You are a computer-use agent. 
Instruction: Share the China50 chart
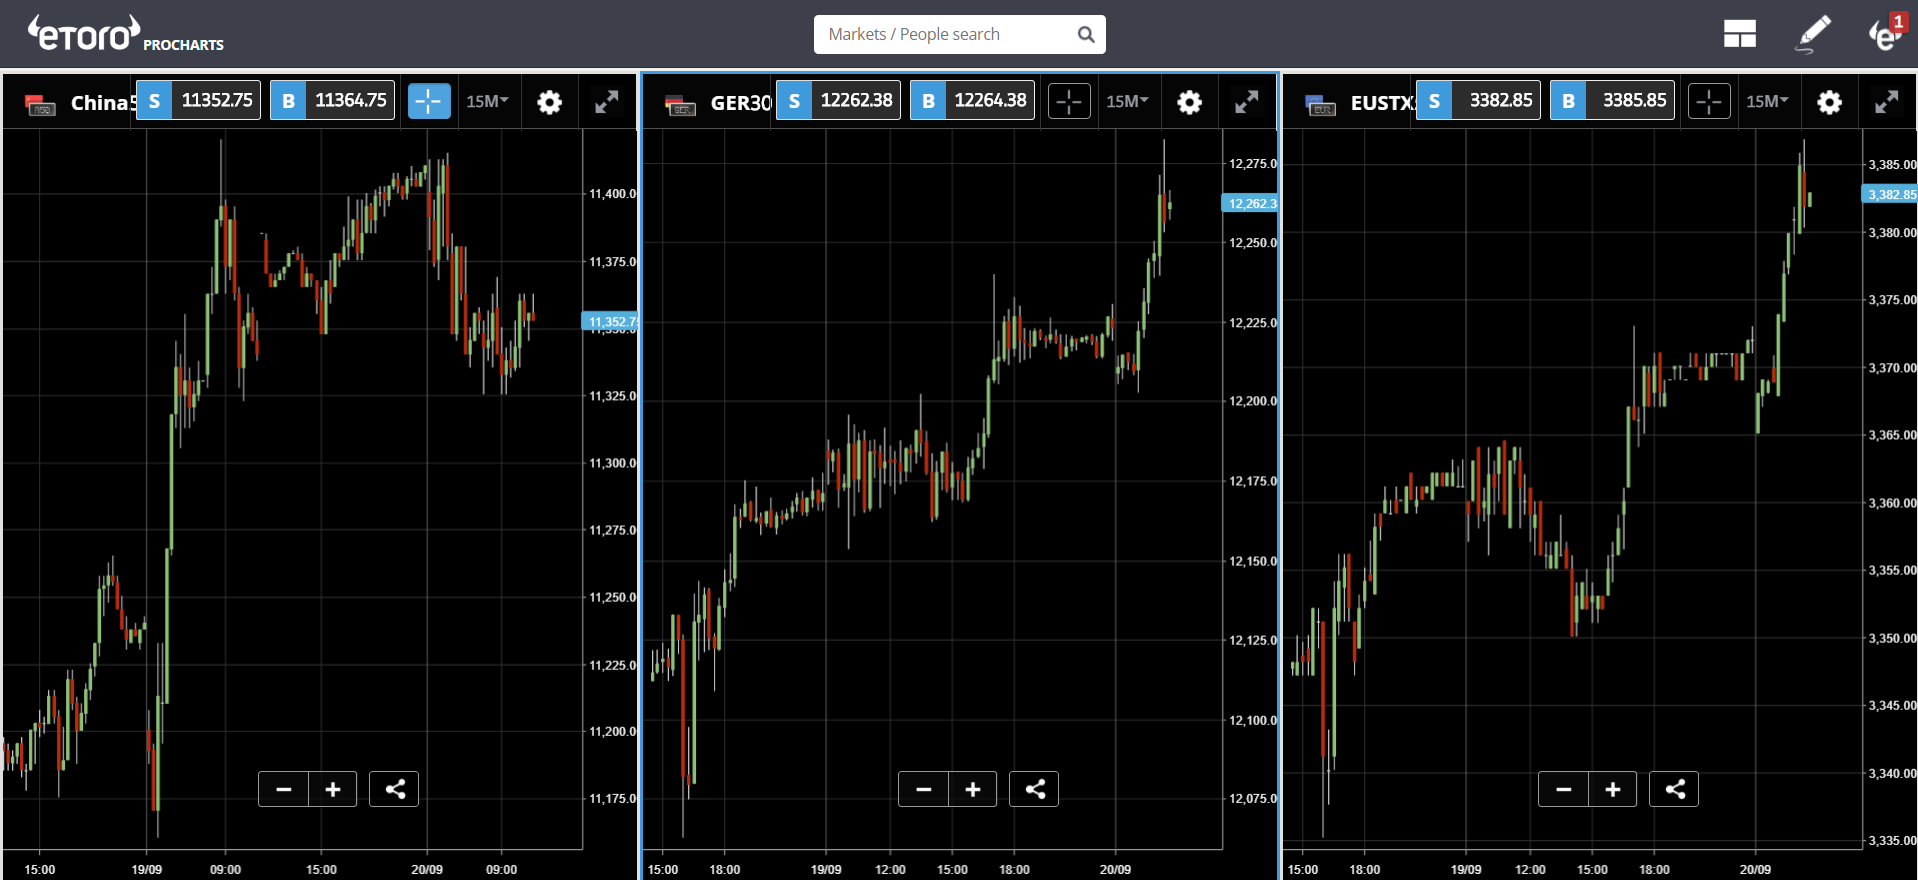coord(394,789)
